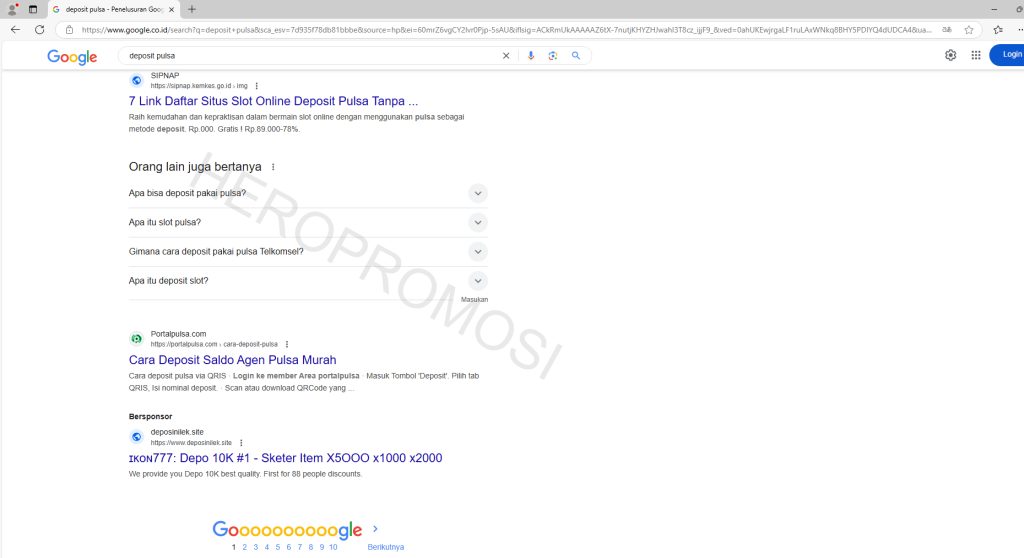This screenshot has height=558, width=1024.
Task: Open the Google apps grid
Action: pos(976,55)
